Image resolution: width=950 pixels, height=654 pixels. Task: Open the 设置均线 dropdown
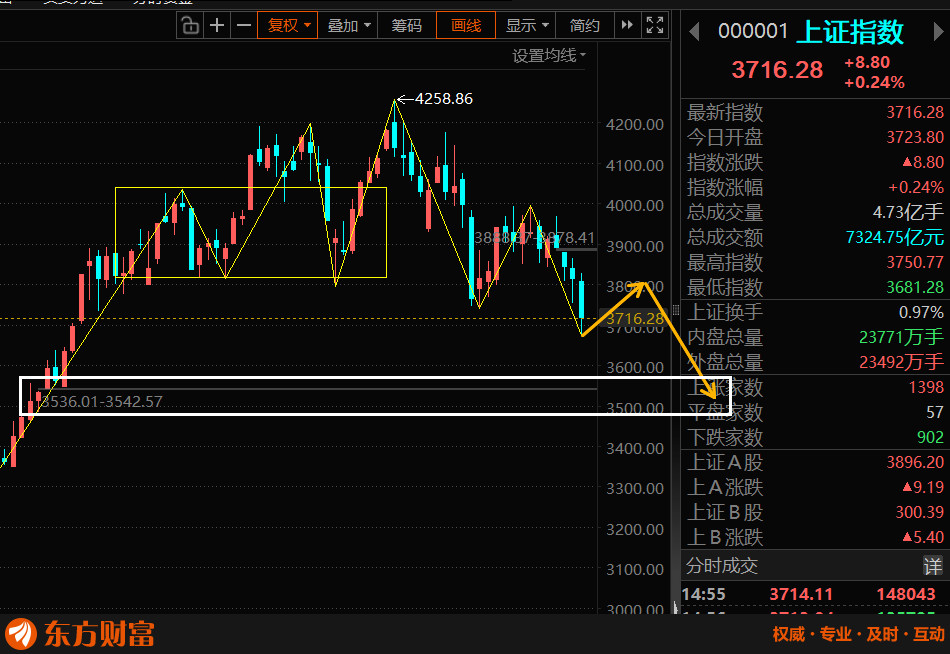[549, 56]
